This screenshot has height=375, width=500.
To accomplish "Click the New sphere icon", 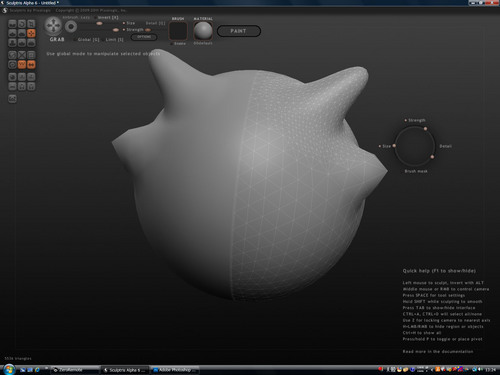I will [12, 77].
